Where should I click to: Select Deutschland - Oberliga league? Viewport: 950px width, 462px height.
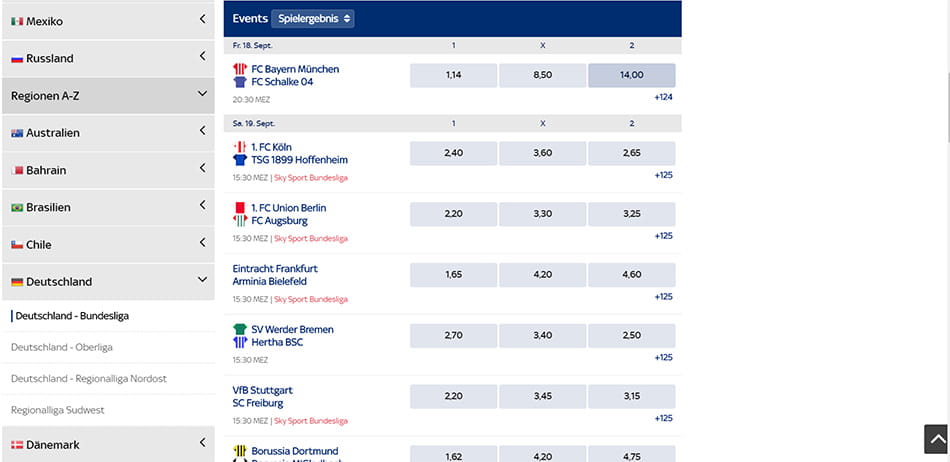62,348
